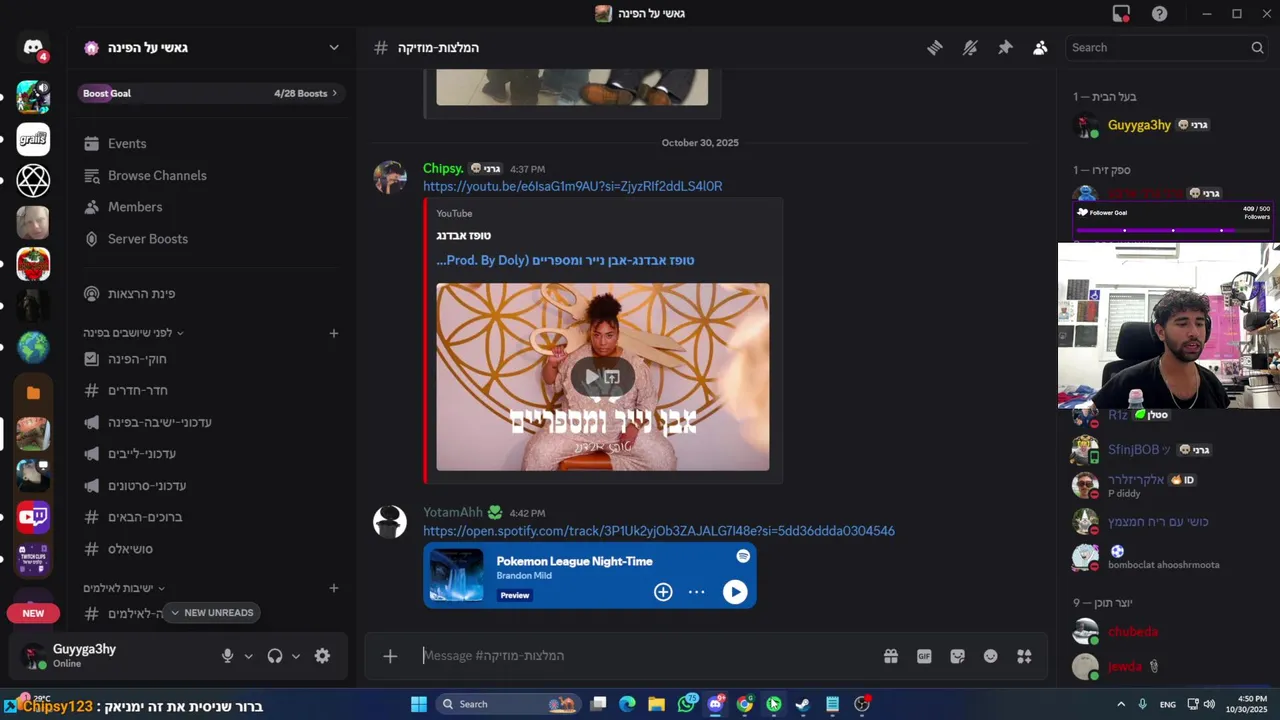The height and width of the screenshot is (720, 1280).
Task: Open Windows Start menu
Action: click(419, 704)
